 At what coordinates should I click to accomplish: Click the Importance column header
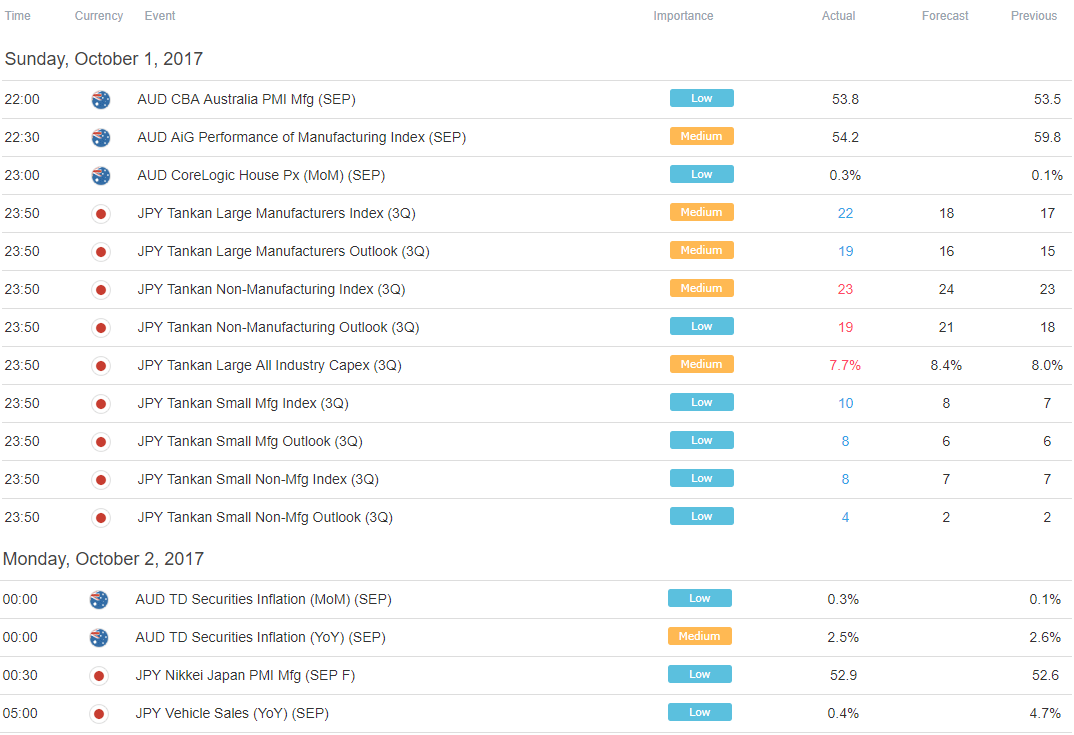click(x=683, y=16)
